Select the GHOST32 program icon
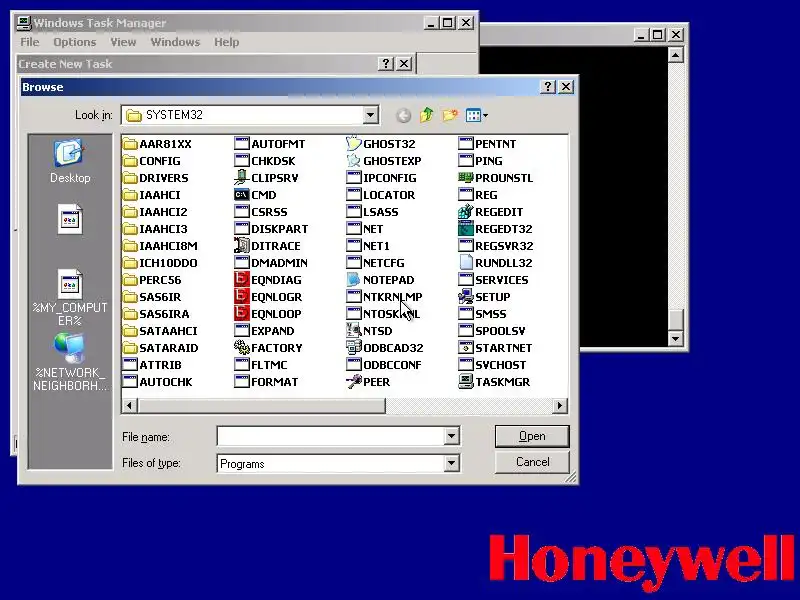This screenshot has height=600, width=800. (353, 144)
